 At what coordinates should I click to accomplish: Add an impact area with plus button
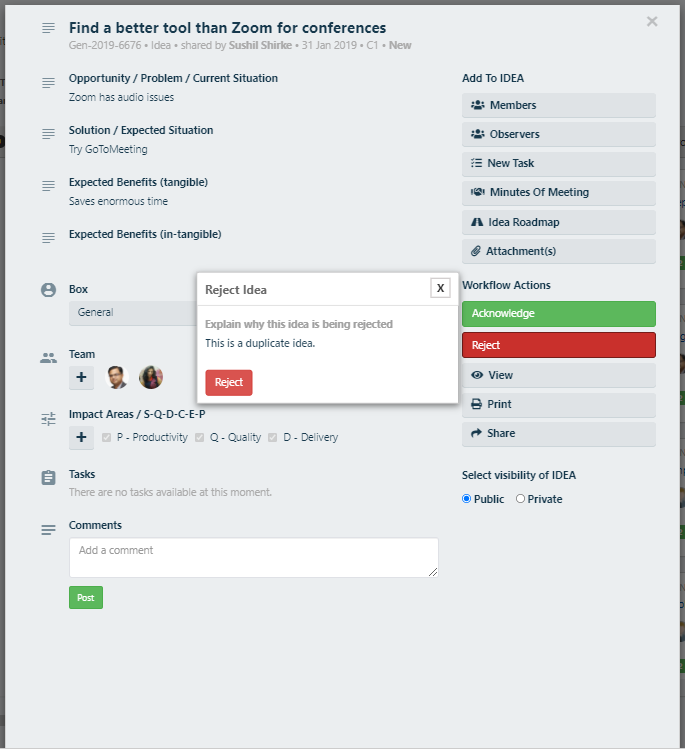click(81, 437)
